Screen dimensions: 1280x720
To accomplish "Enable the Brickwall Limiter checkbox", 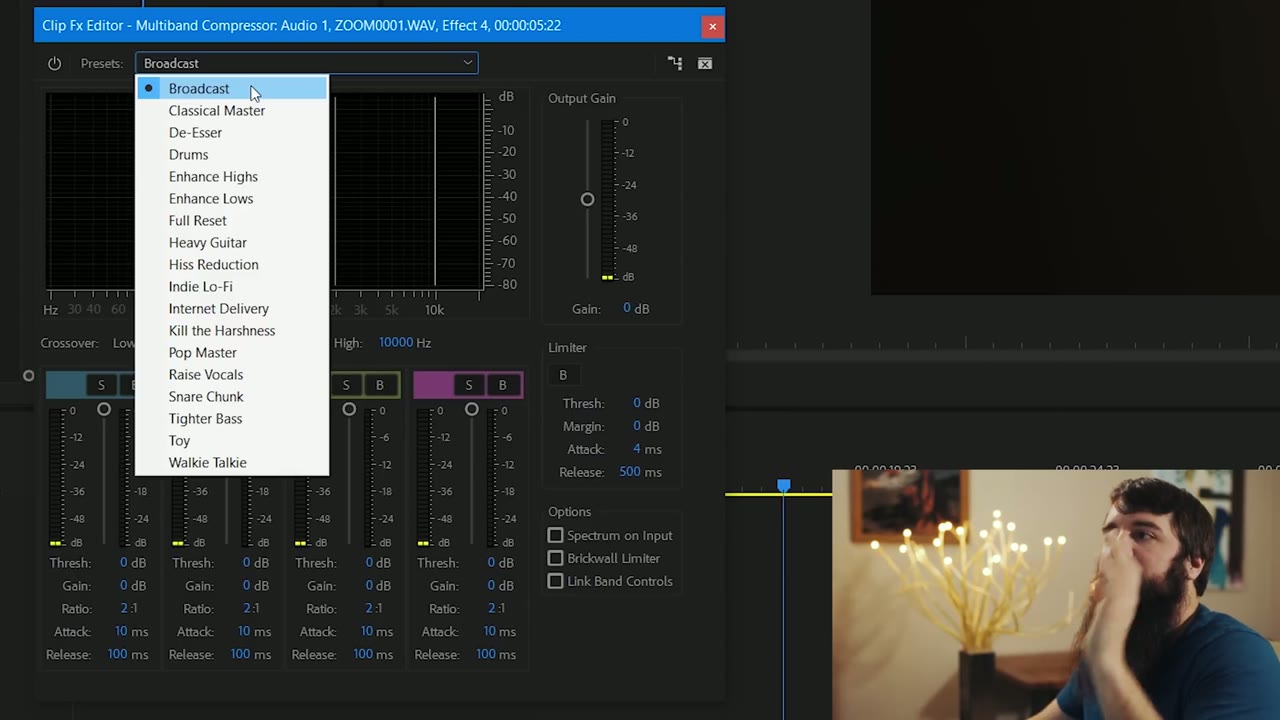I will [x=555, y=559].
